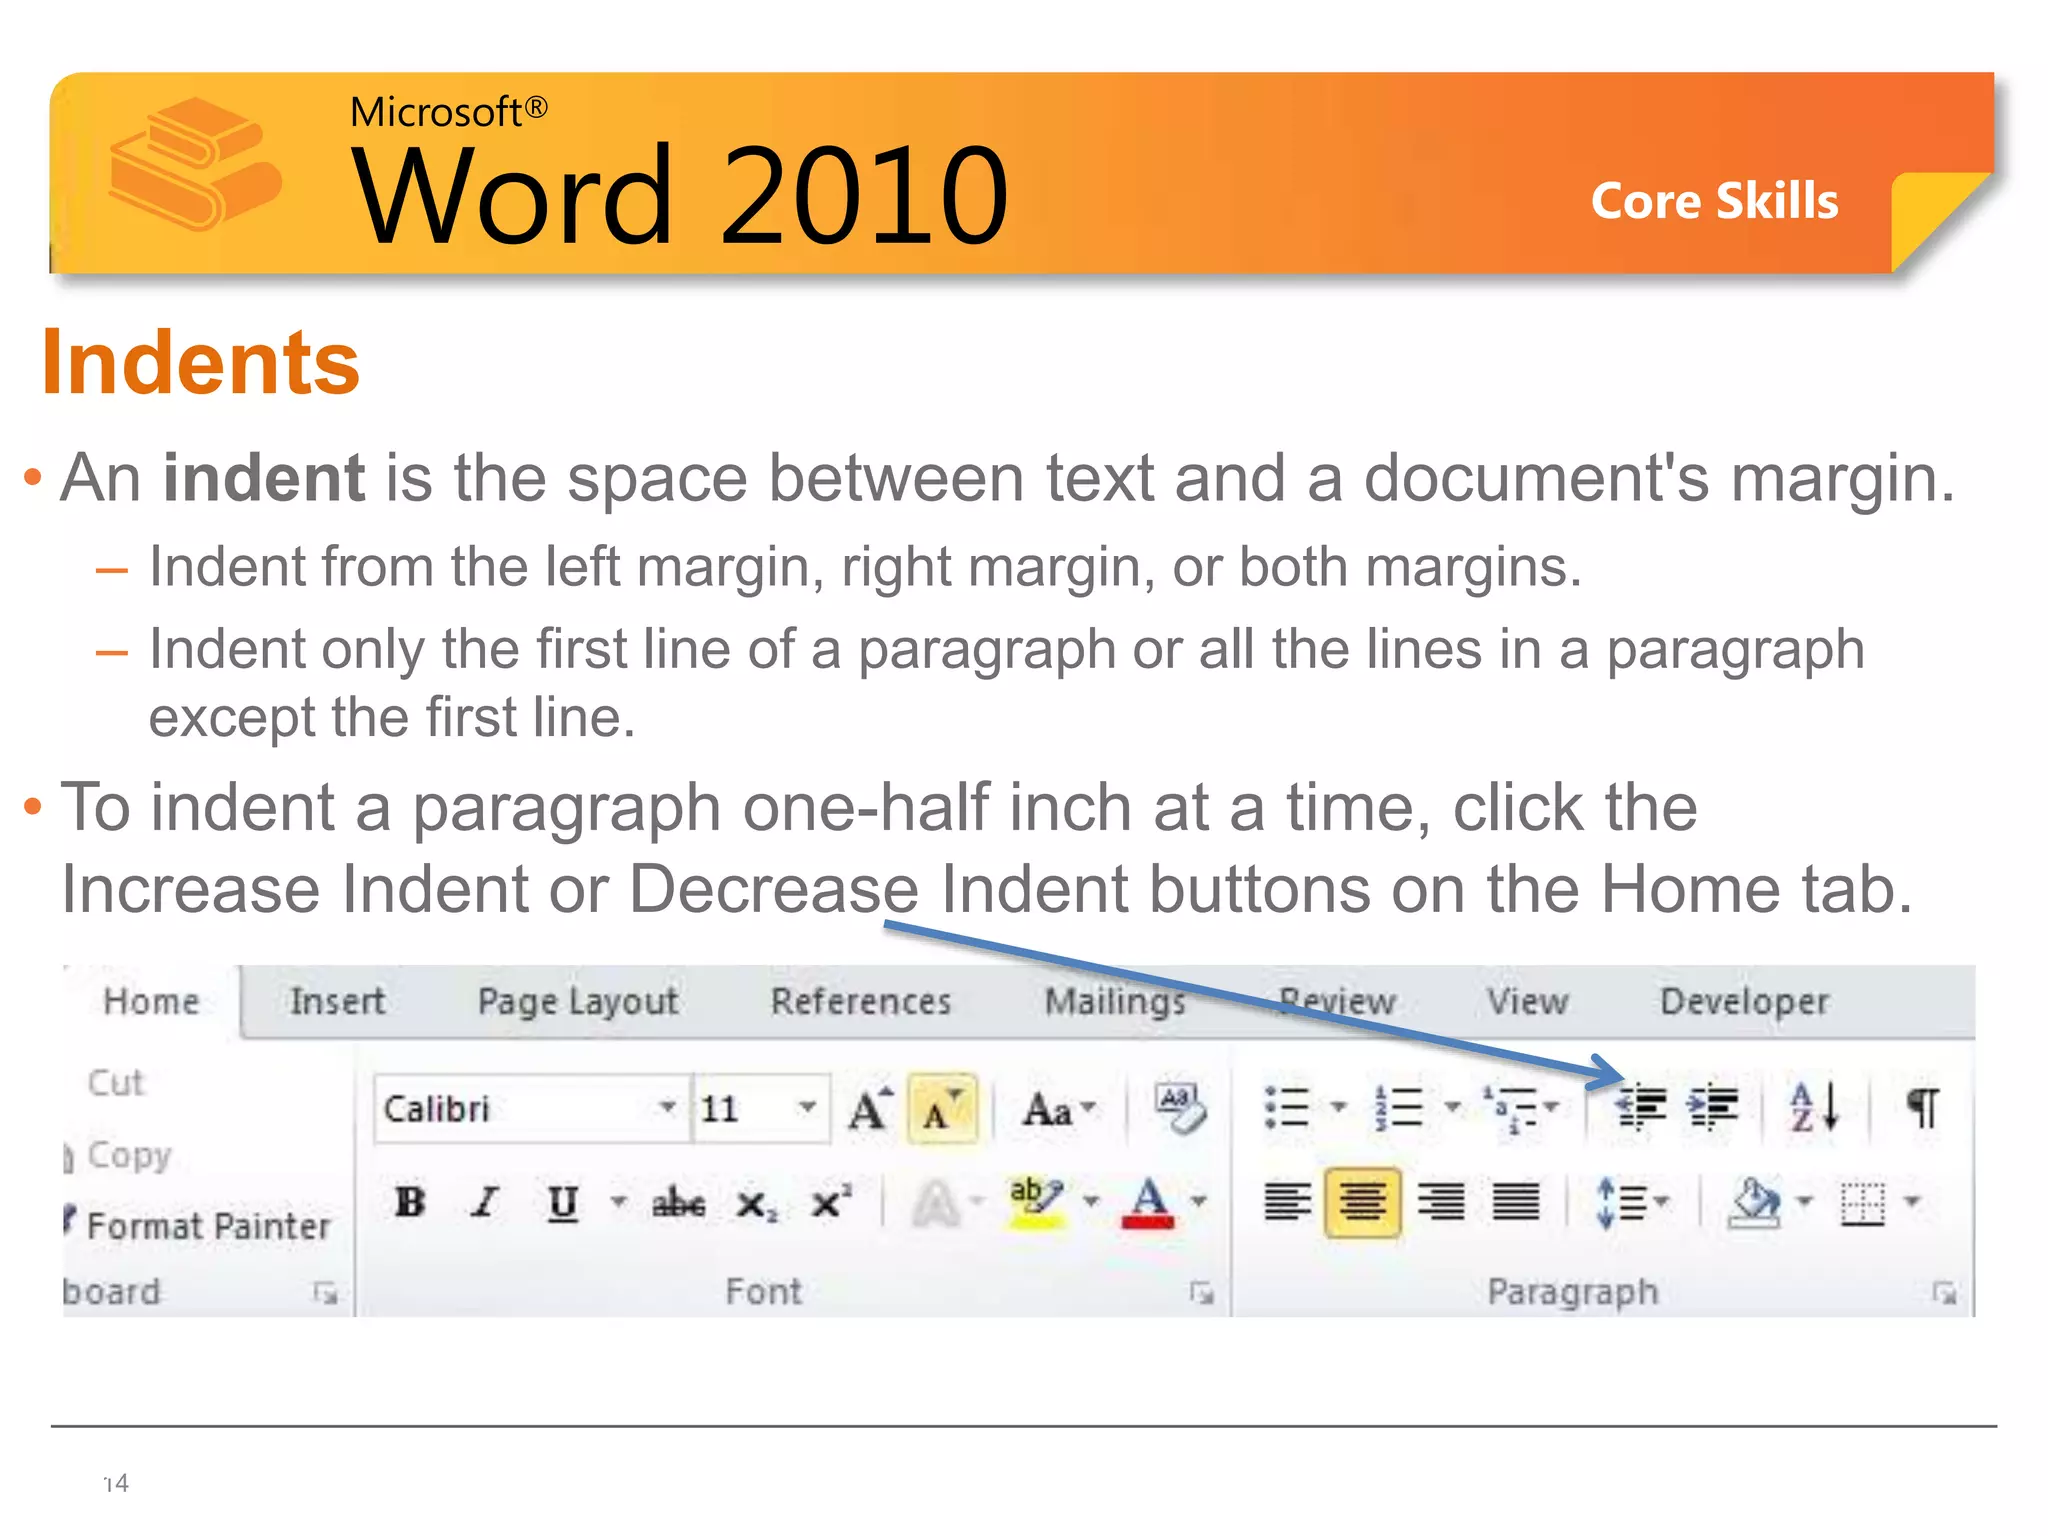The height and width of the screenshot is (1536, 2048).
Task: Click the Text Highlight Color icon
Action: (1037, 1202)
